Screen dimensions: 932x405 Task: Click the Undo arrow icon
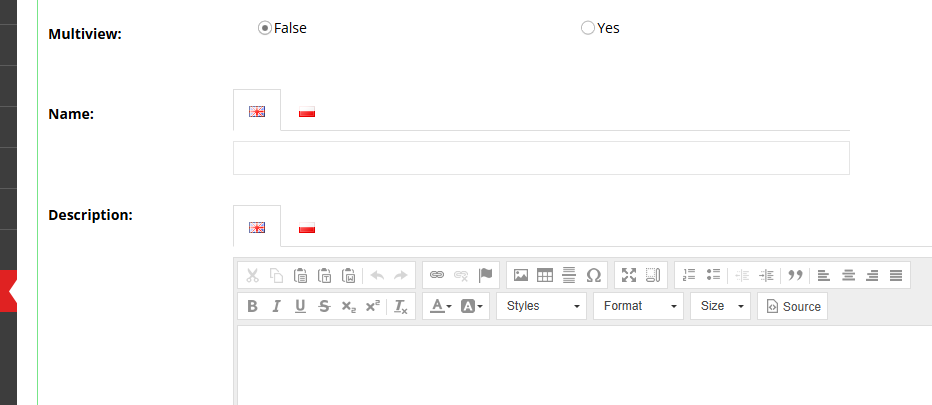coord(377,275)
